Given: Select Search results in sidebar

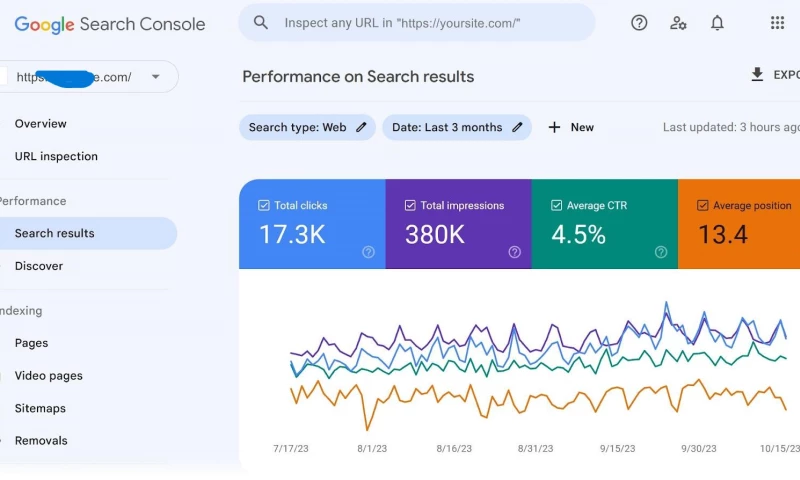Looking at the screenshot, I should click(x=88, y=233).
